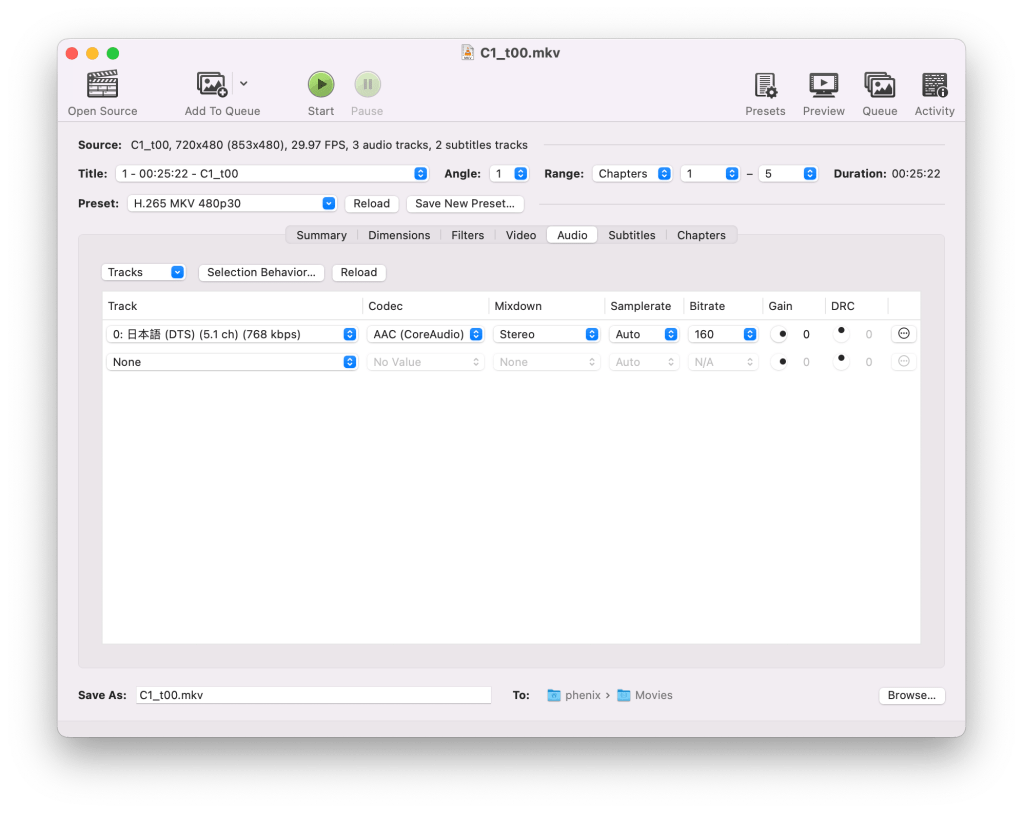Open the Stereo mixdown dropdown
The width and height of the screenshot is (1023, 813).
pyautogui.click(x=547, y=334)
